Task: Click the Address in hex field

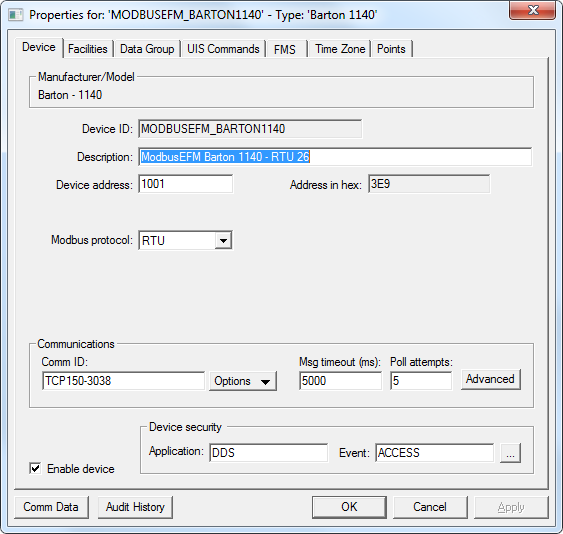Action: point(429,184)
